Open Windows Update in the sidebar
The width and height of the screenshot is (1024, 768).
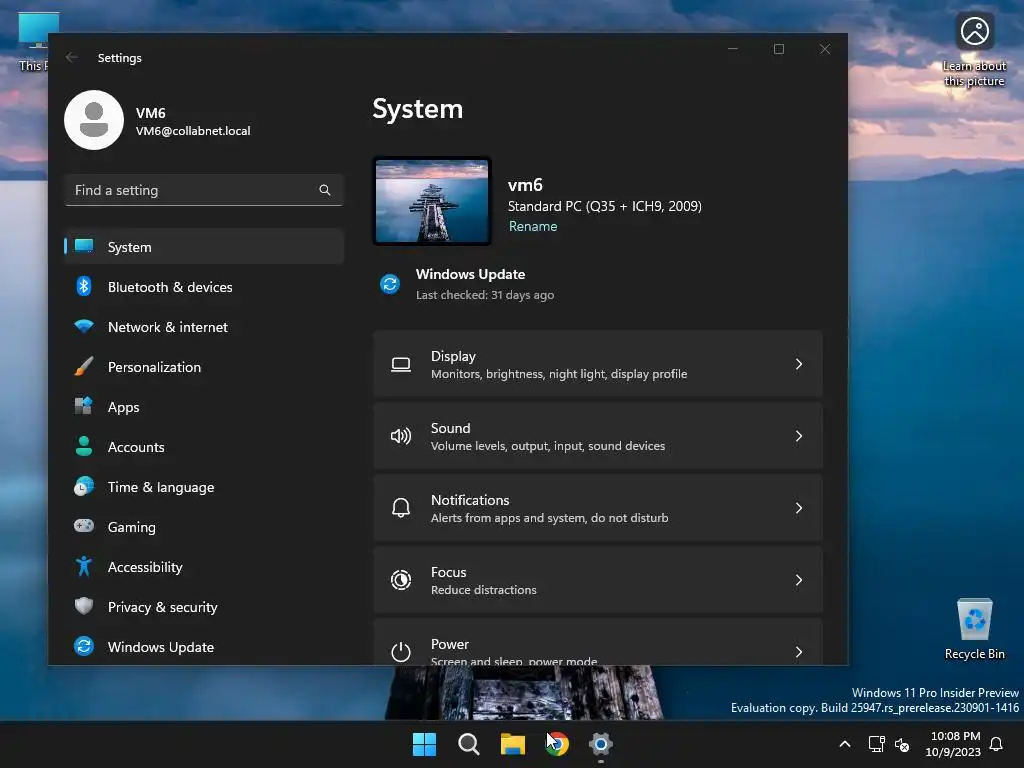(x=204, y=647)
